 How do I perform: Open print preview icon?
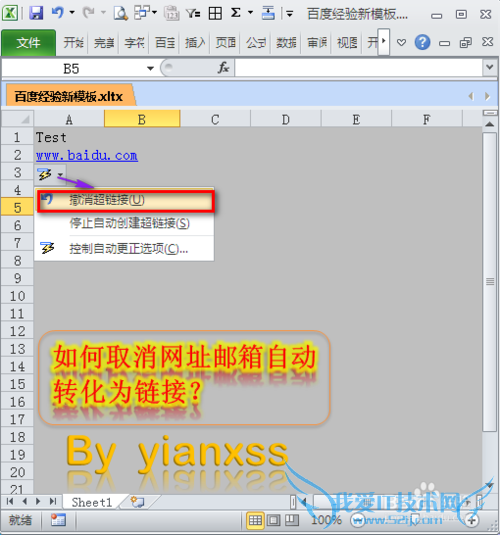pos(120,13)
